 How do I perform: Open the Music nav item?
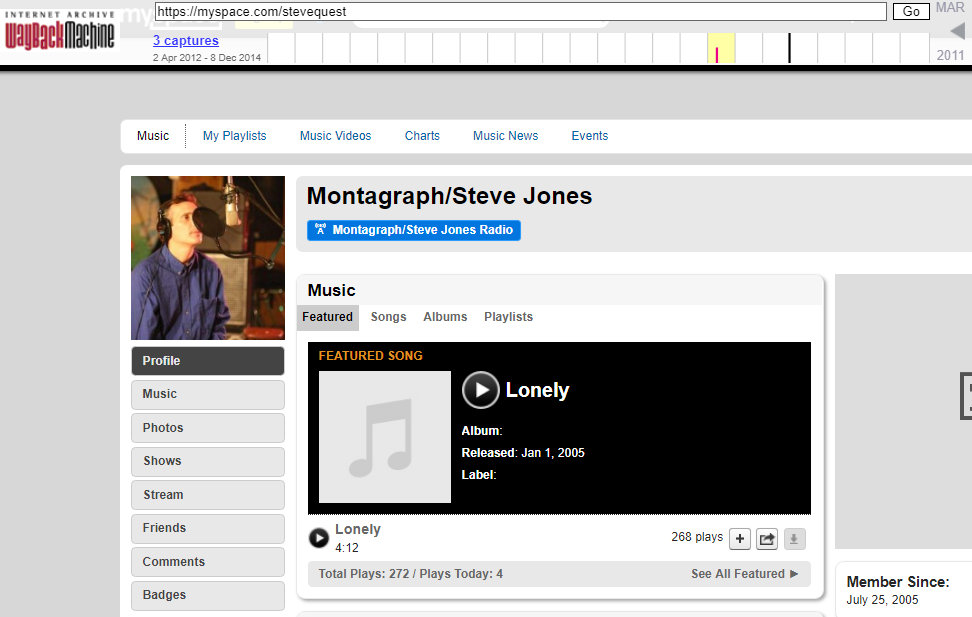click(x=153, y=136)
